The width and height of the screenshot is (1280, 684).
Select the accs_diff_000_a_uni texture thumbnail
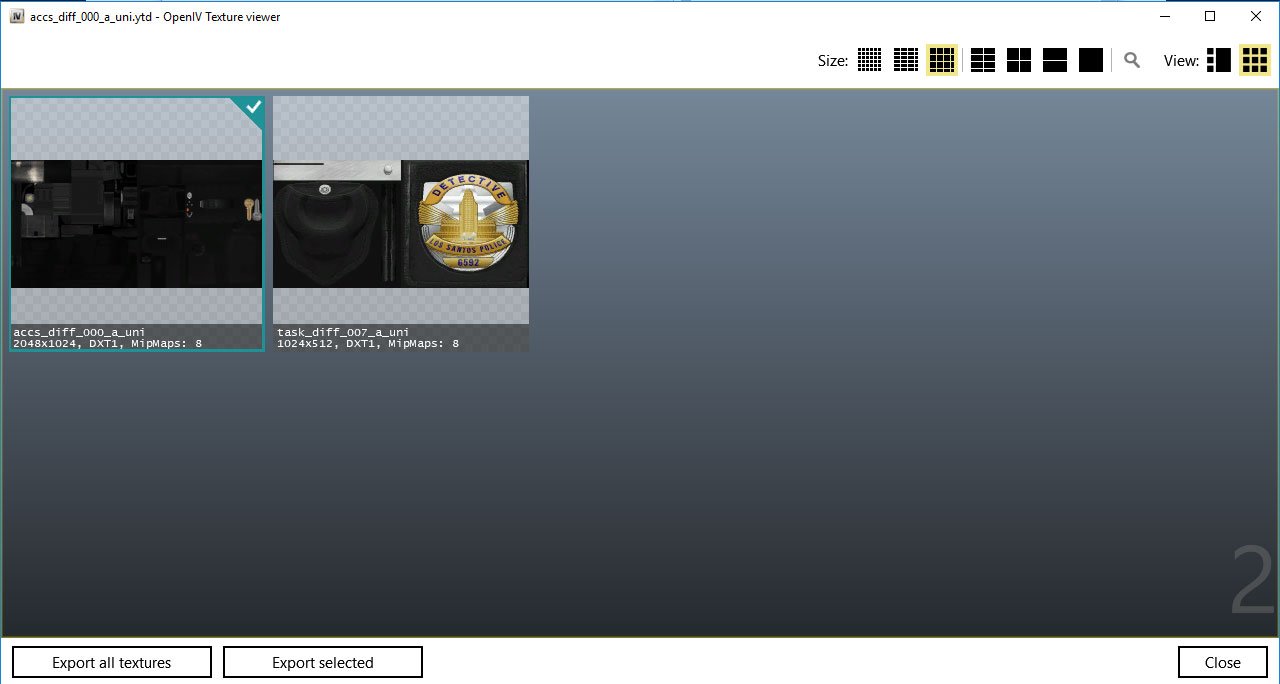tap(137, 223)
